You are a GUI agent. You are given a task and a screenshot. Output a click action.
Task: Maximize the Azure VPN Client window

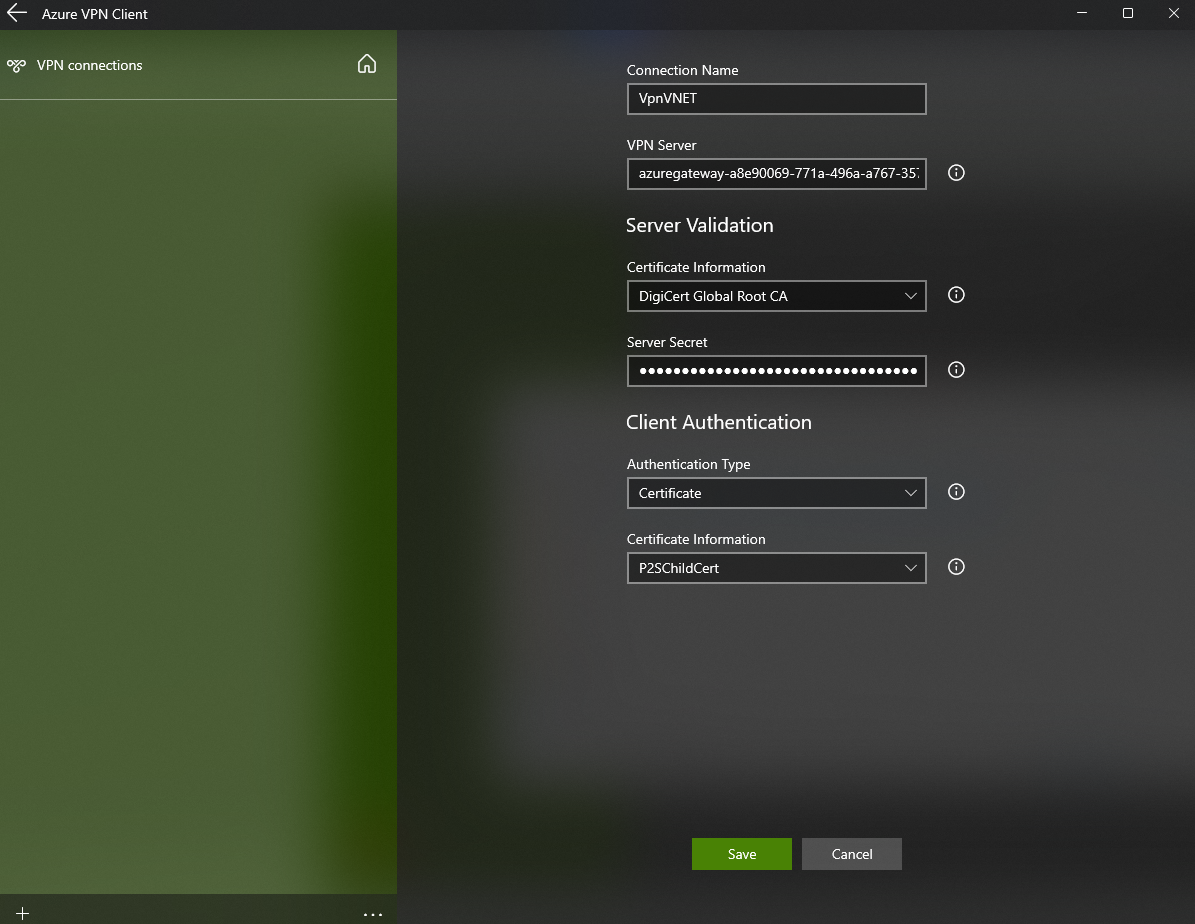point(1128,13)
